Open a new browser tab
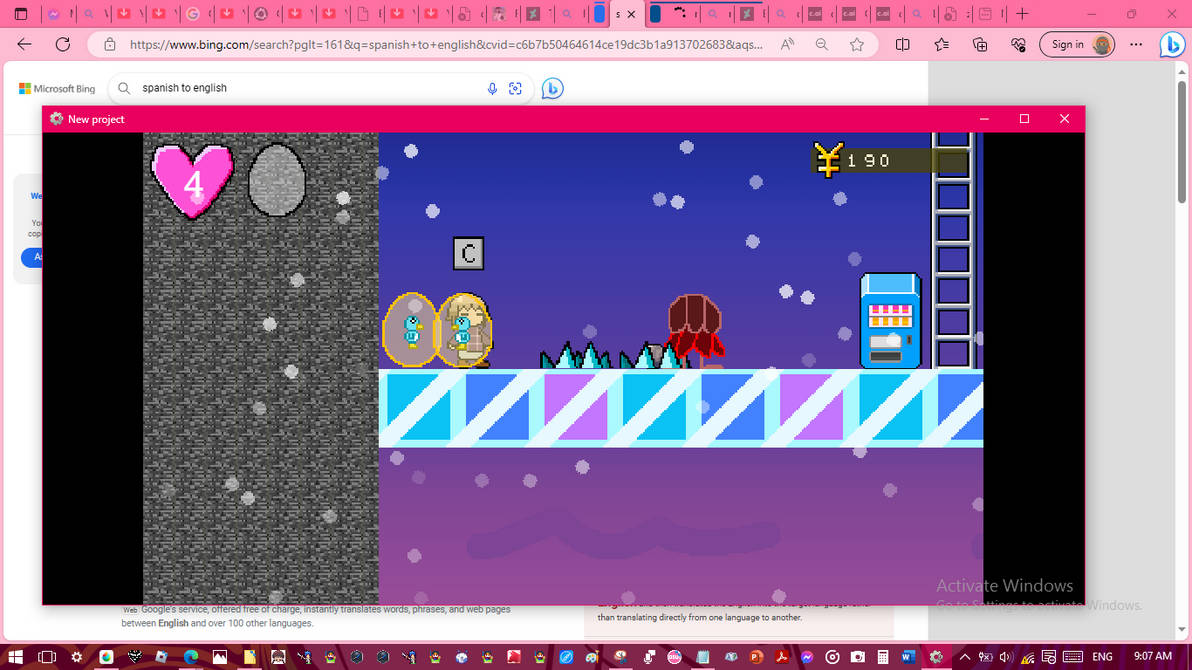The image size is (1192, 670). (x=1022, y=14)
